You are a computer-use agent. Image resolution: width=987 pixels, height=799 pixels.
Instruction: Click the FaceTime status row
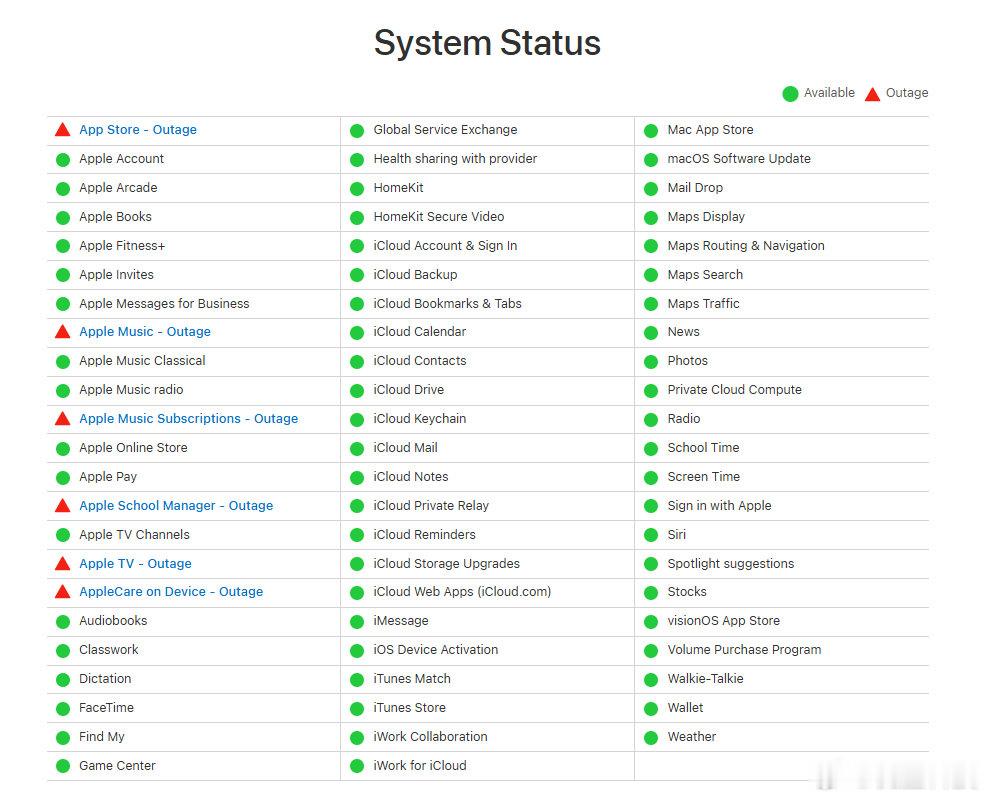tap(193, 708)
